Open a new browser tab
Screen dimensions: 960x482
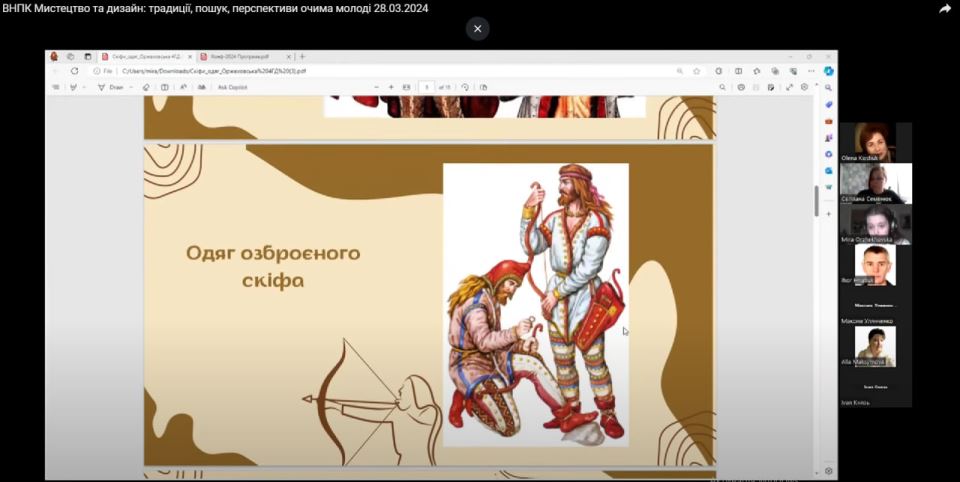coord(303,57)
